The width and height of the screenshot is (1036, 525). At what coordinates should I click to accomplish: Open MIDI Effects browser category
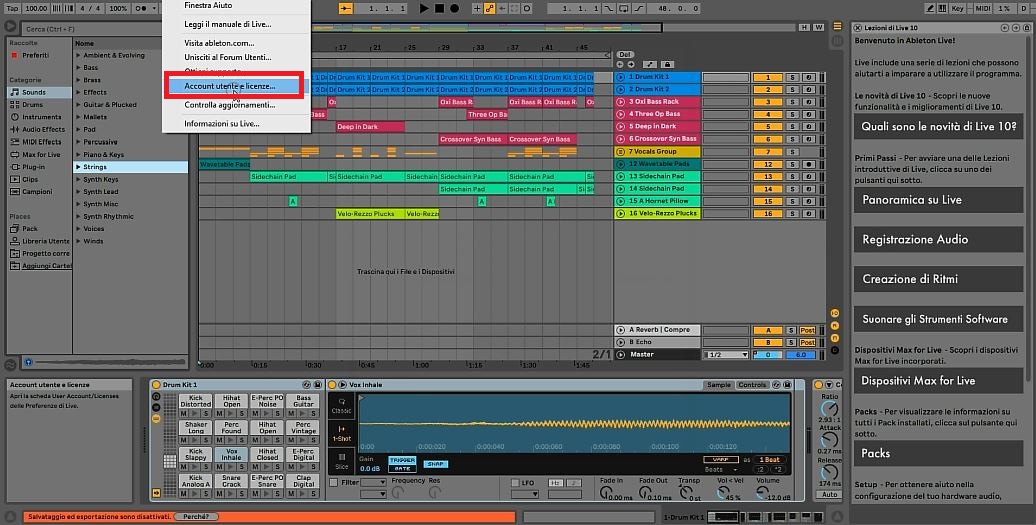pos(41,142)
